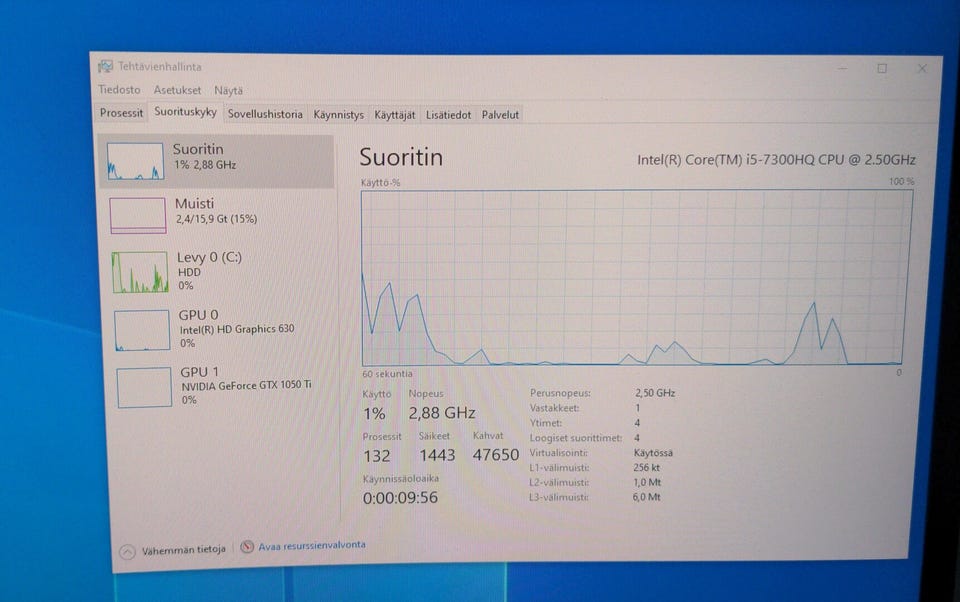Switch to the Prosessit tab
The width and height of the screenshot is (960, 602).
[121, 113]
